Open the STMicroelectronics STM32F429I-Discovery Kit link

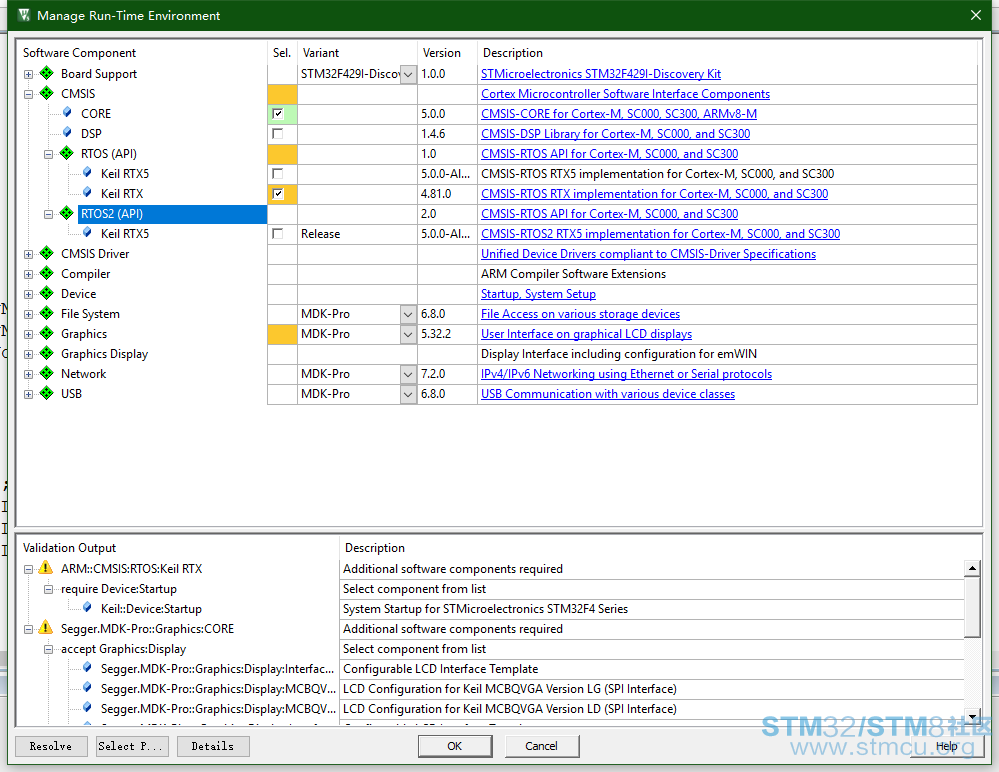tap(601, 74)
